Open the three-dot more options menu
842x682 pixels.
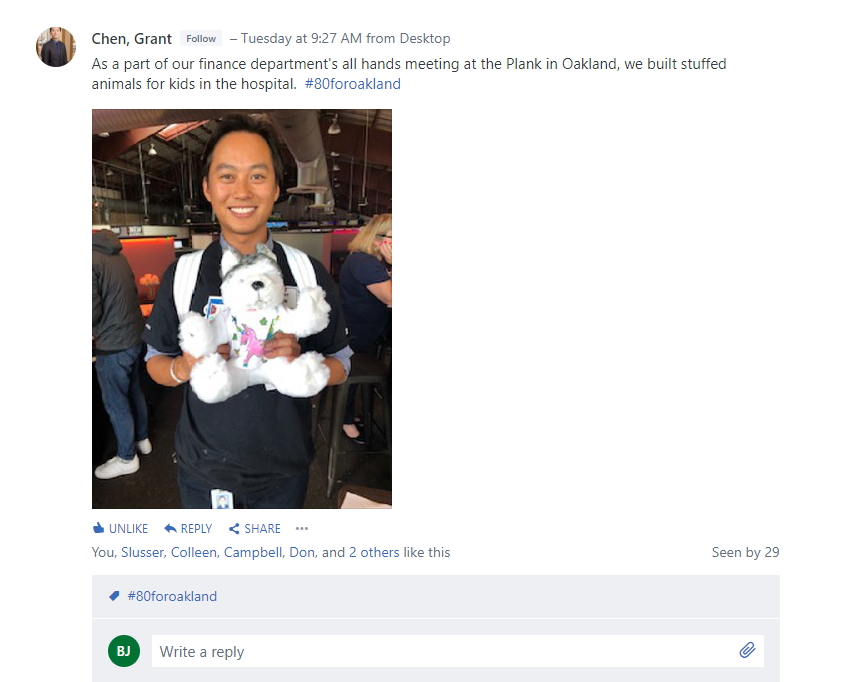tap(302, 529)
